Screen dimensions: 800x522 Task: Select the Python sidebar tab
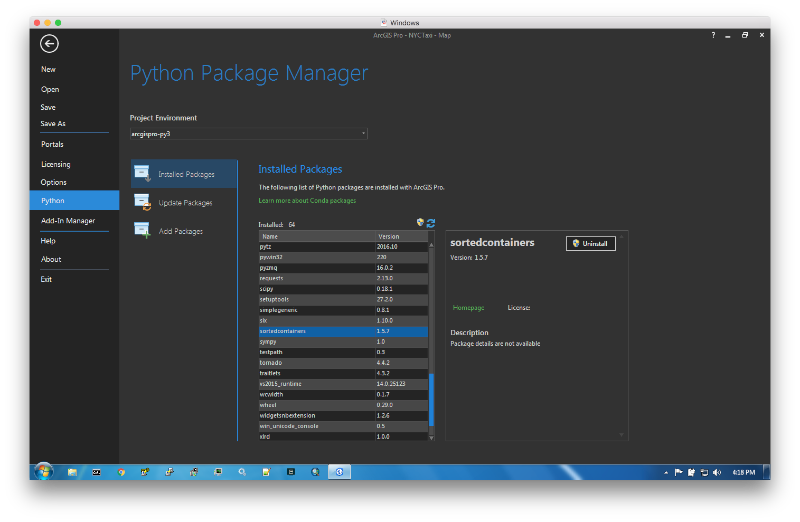[74, 201]
